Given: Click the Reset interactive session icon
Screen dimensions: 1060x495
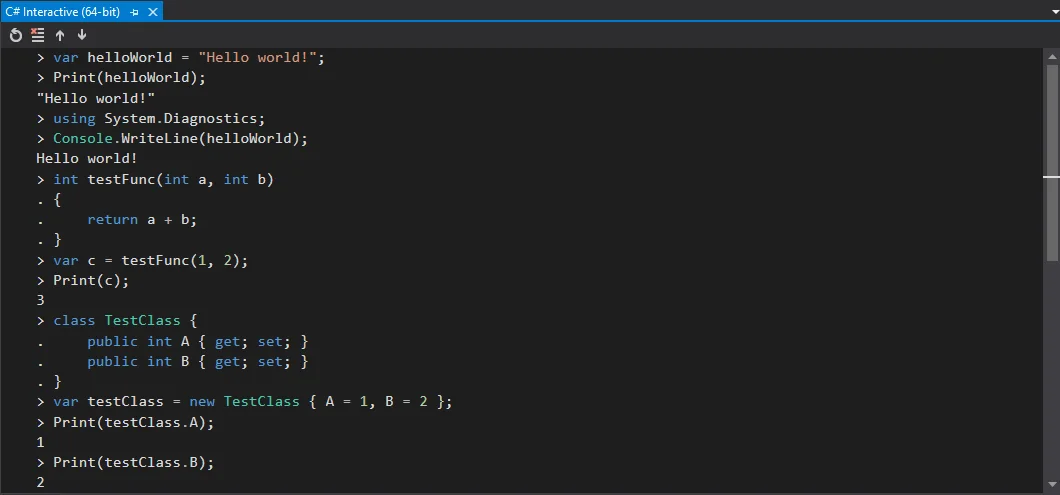Looking at the screenshot, I should point(16,35).
